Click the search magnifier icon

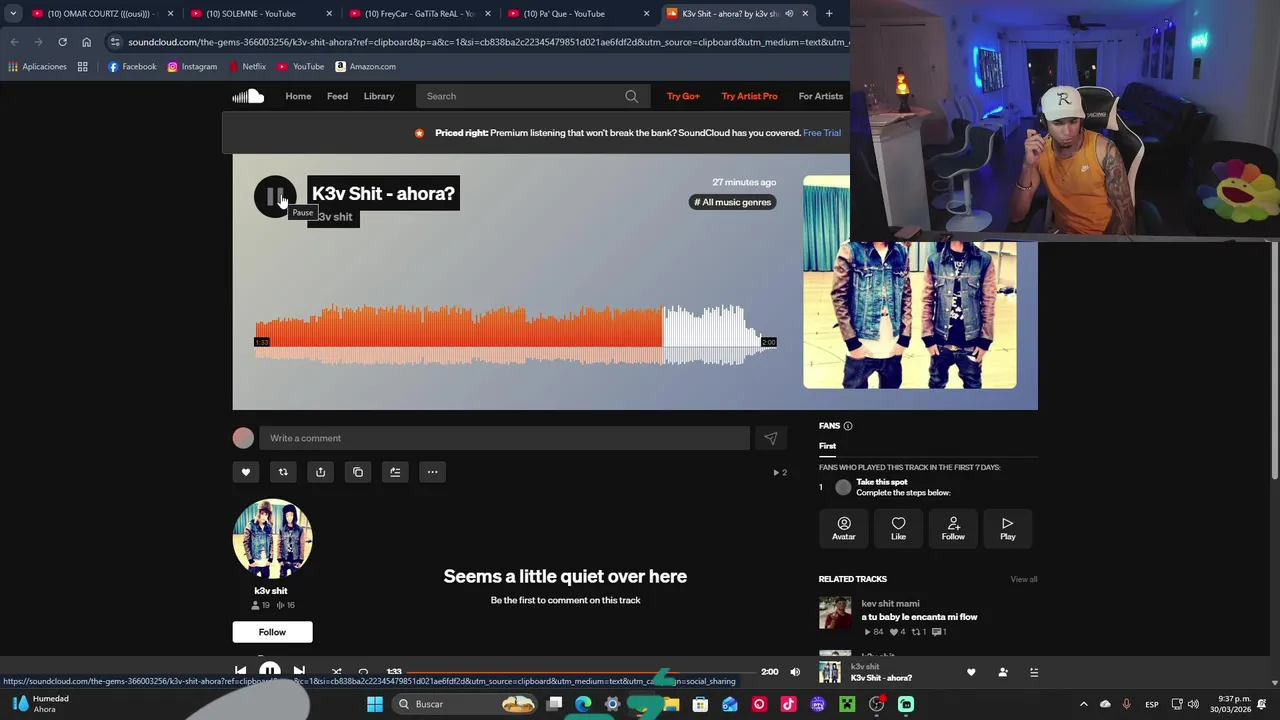coord(631,96)
